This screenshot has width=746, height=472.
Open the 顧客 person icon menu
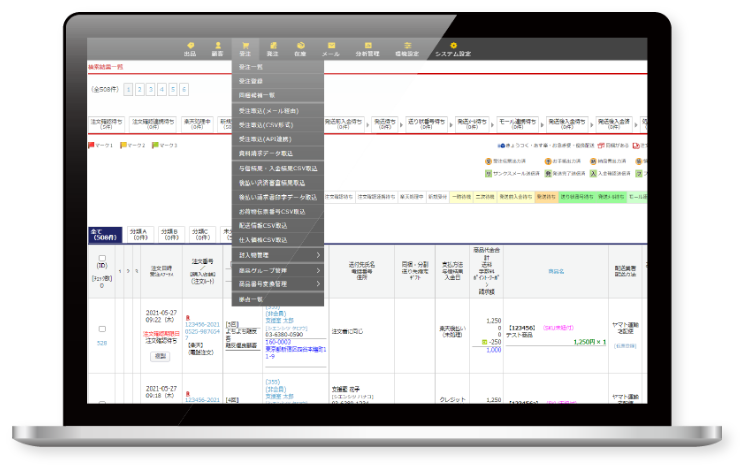[217, 49]
